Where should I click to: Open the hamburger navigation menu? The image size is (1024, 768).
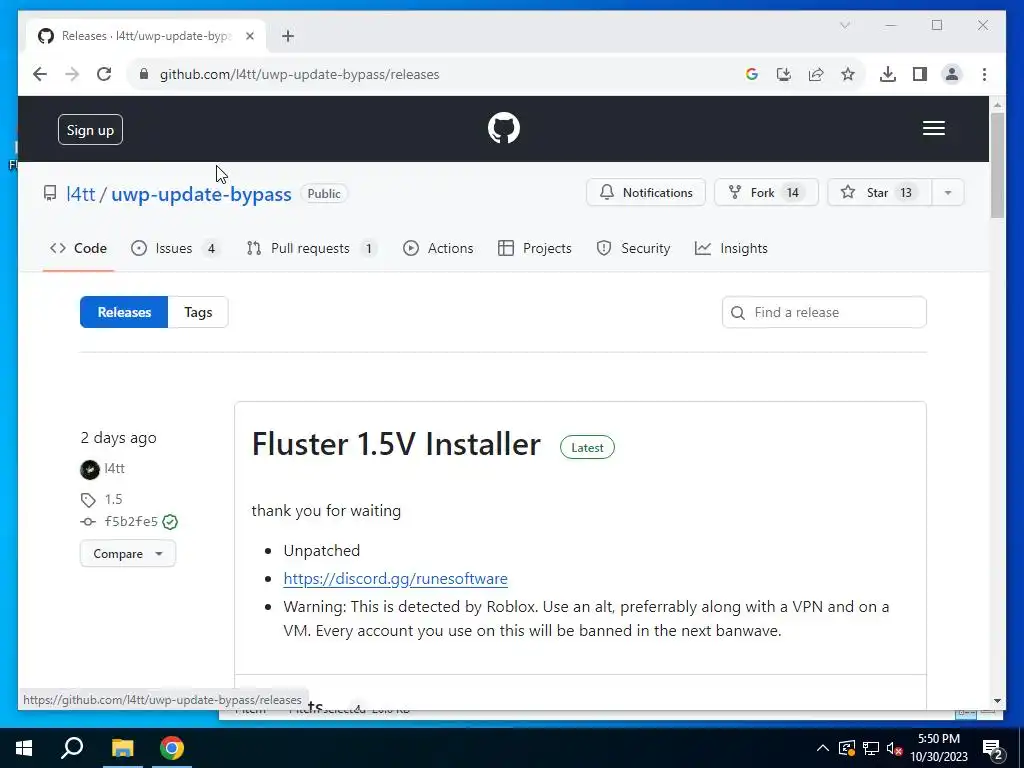(x=933, y=128)
